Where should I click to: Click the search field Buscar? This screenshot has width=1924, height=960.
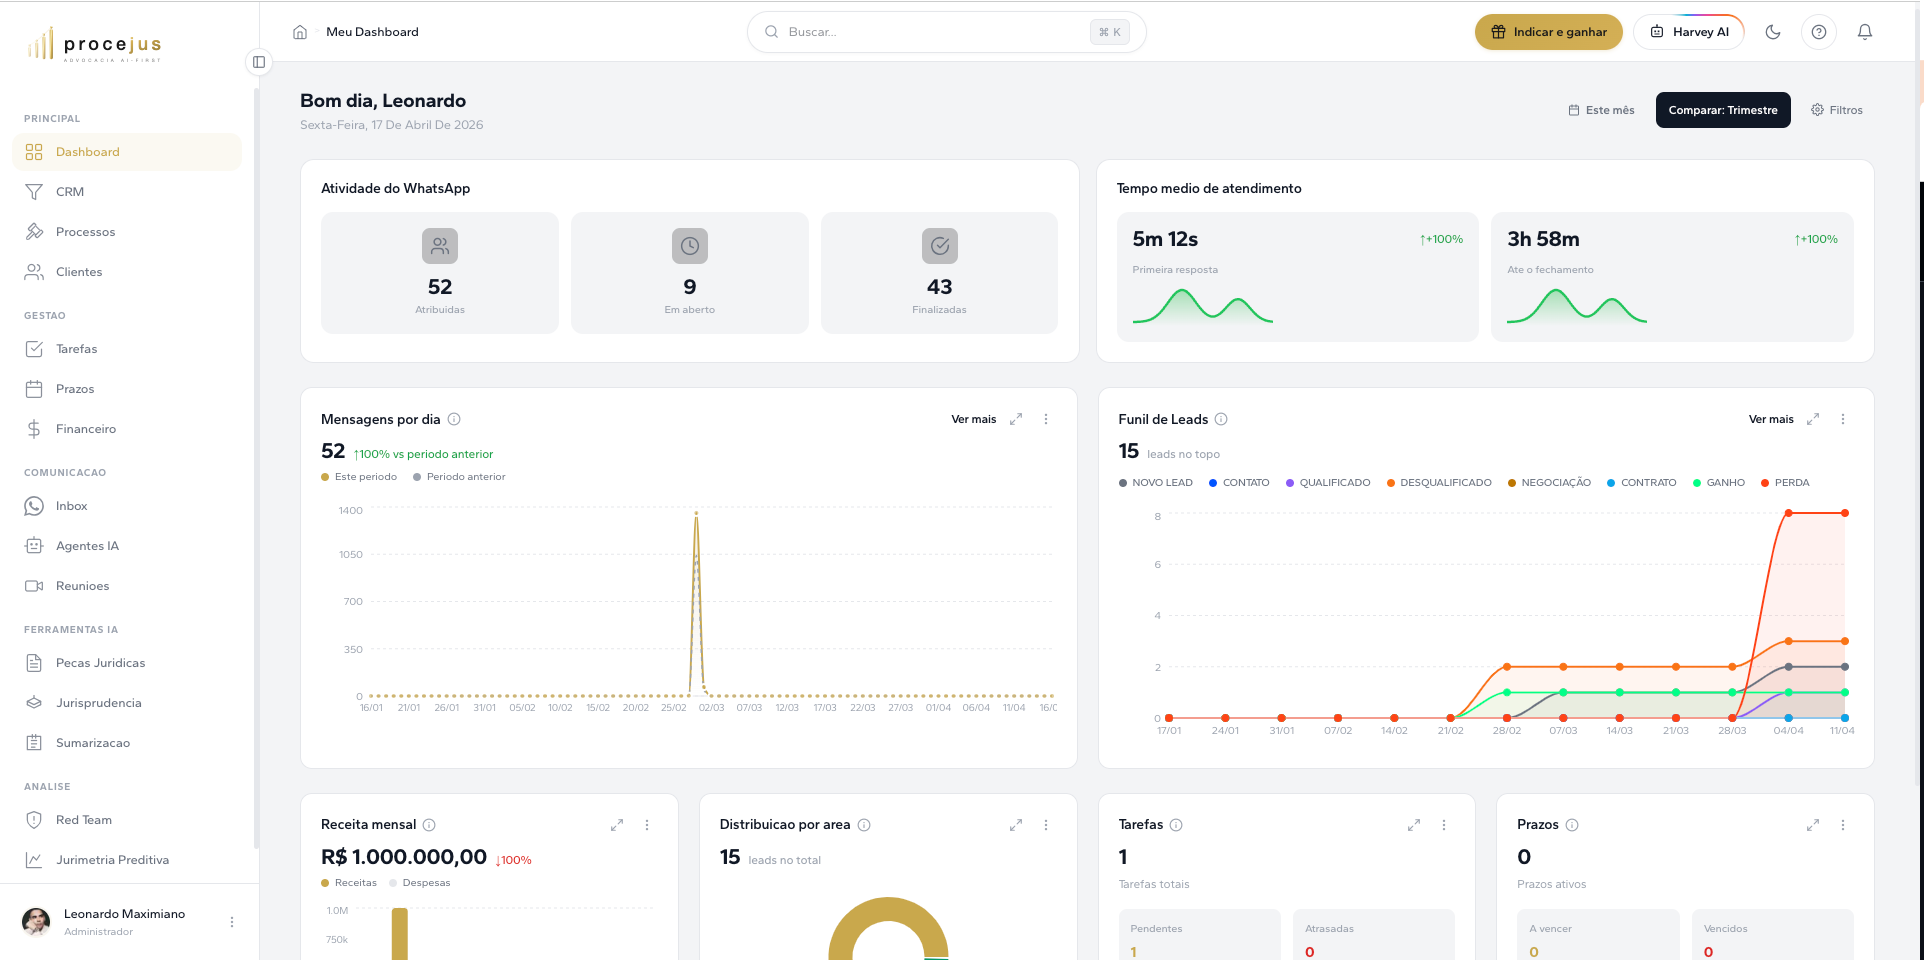[946, 32]
